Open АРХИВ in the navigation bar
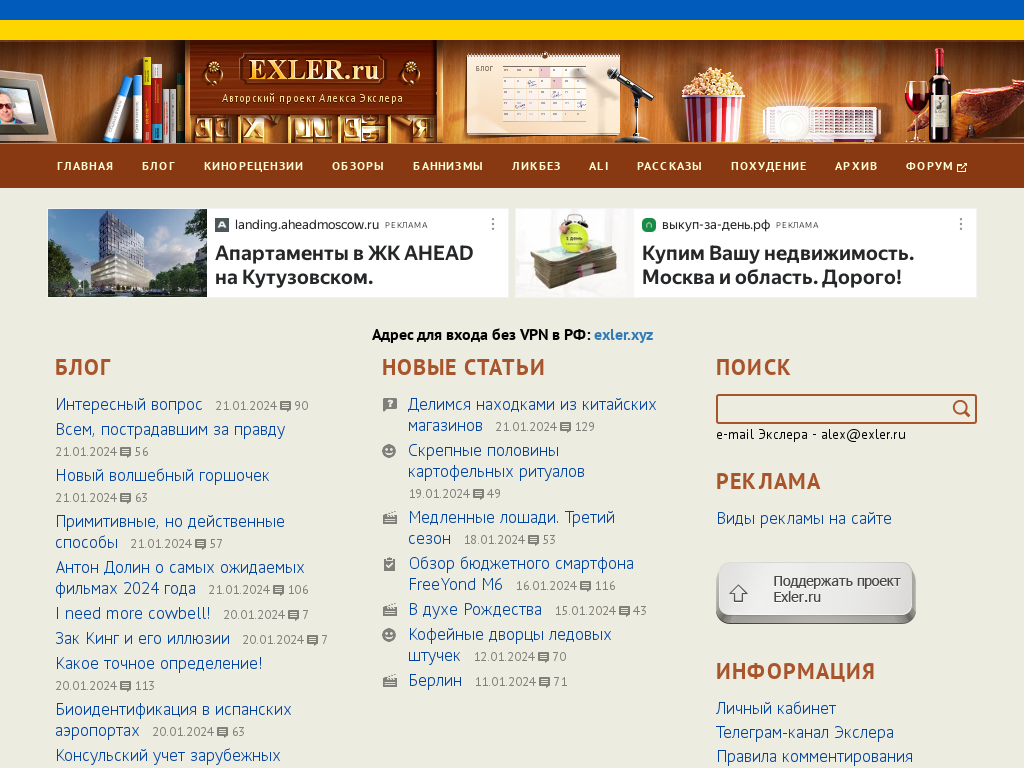This screenshot has height=768, width=1024. 856,166
